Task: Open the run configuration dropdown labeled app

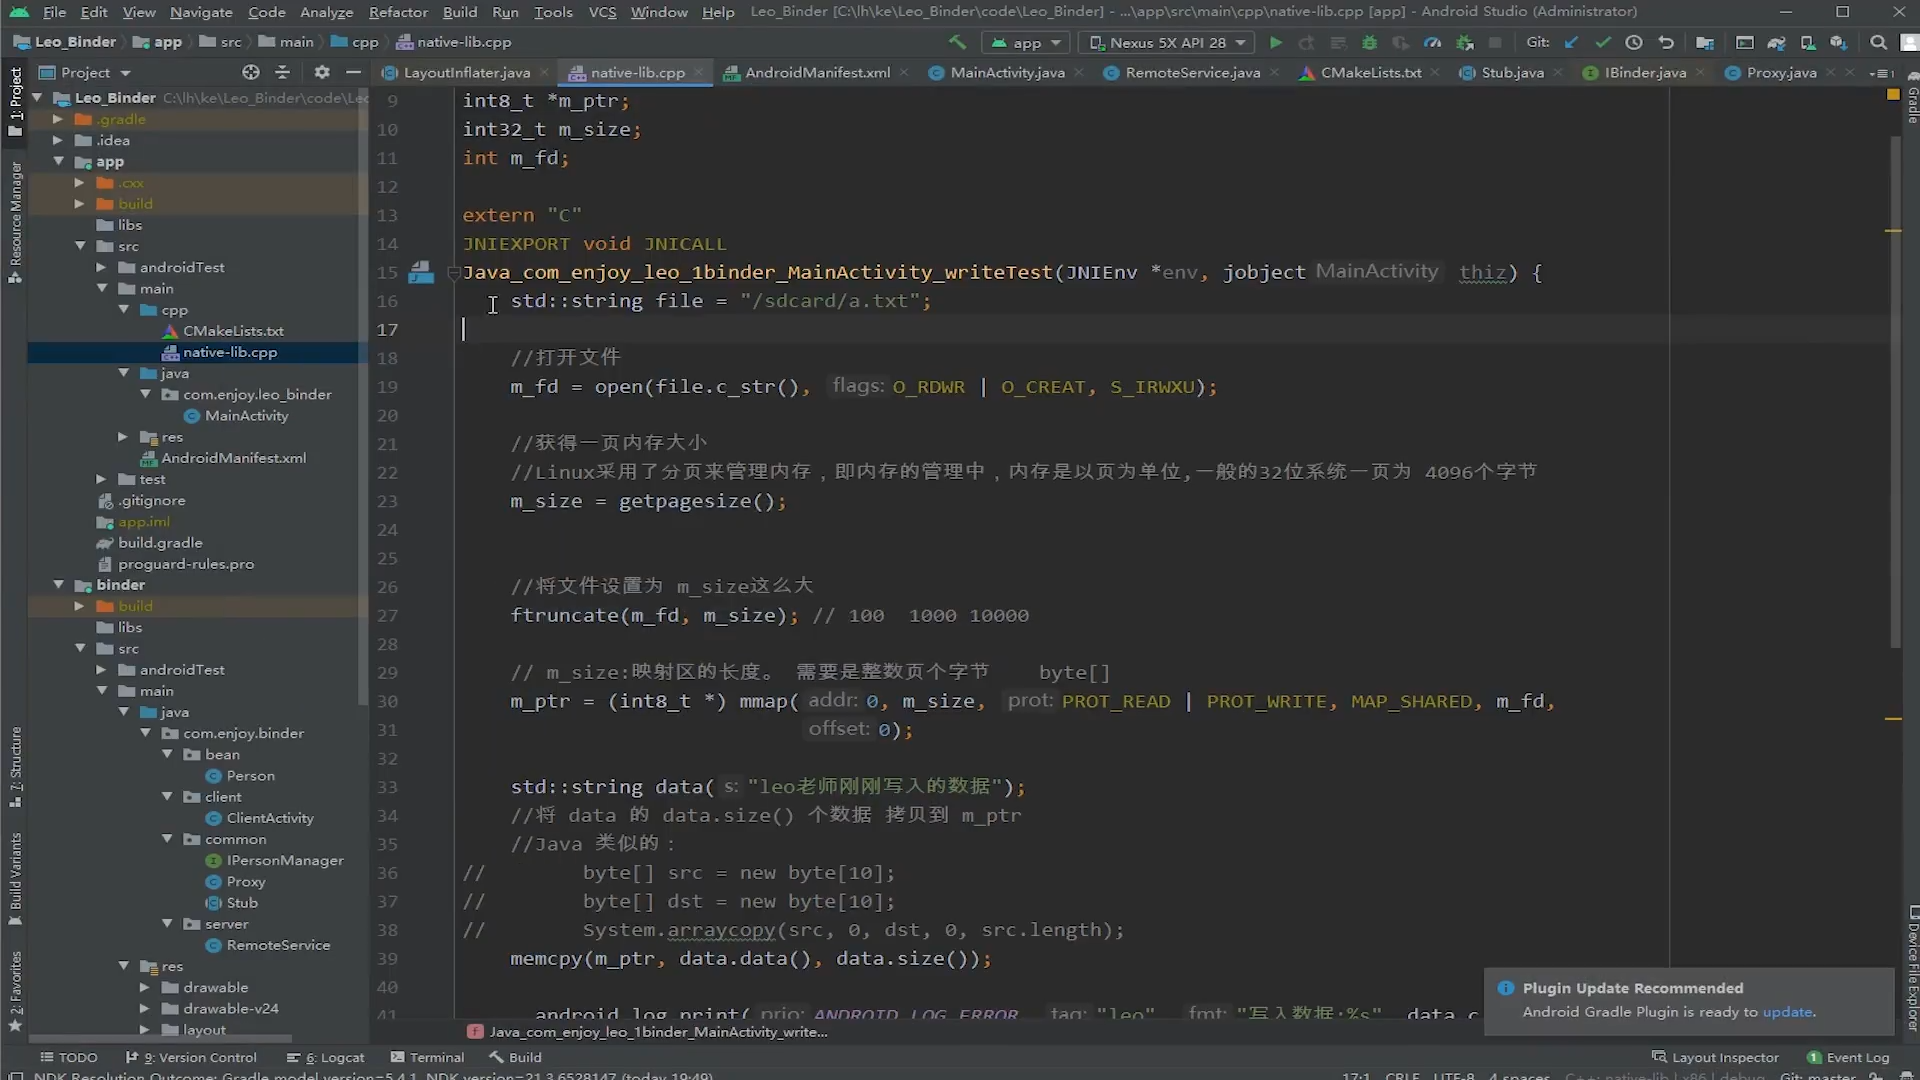Action: 1026,42
